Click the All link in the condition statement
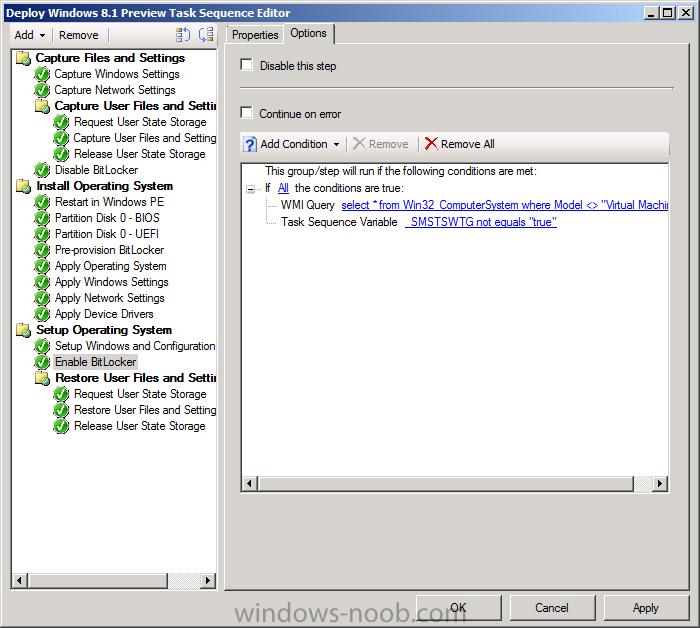Viewport: 700px width, 628px height. coord(283,188)
